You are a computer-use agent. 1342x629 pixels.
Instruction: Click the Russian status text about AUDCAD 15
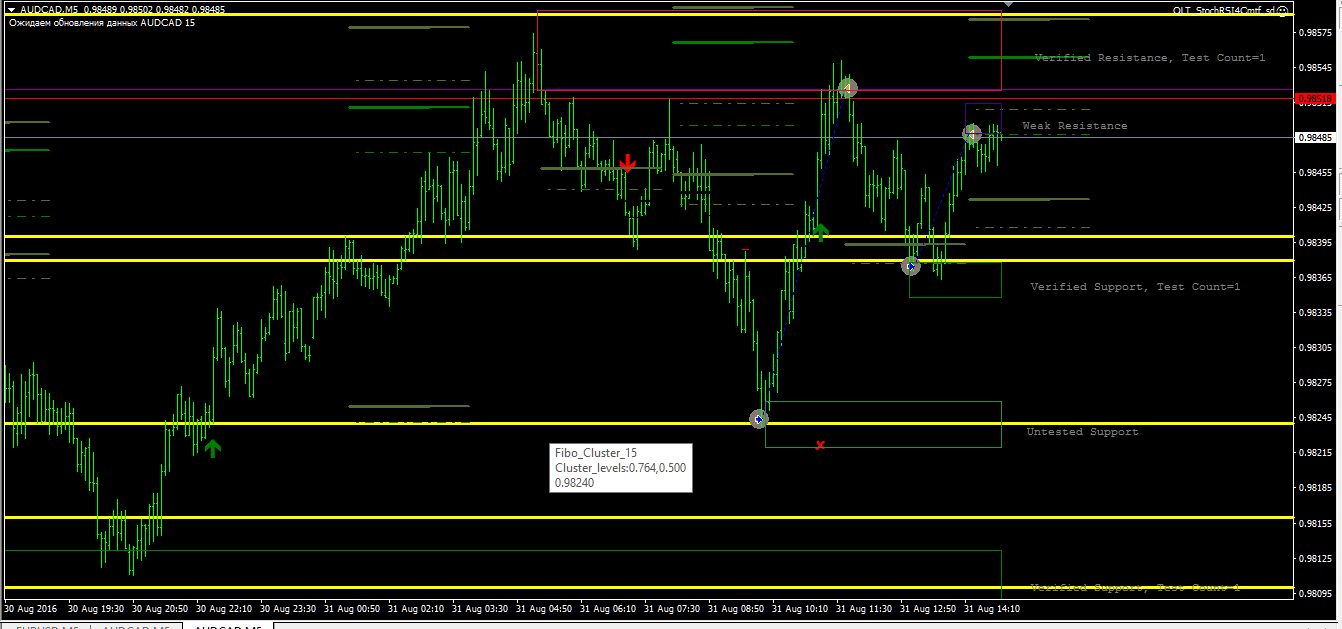pos(102,22)
